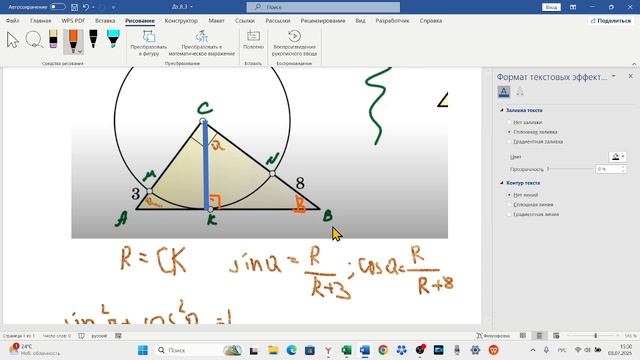Open Excel from taskbar
This screenshot has height=360, width=640.
[x=346, y=350]
